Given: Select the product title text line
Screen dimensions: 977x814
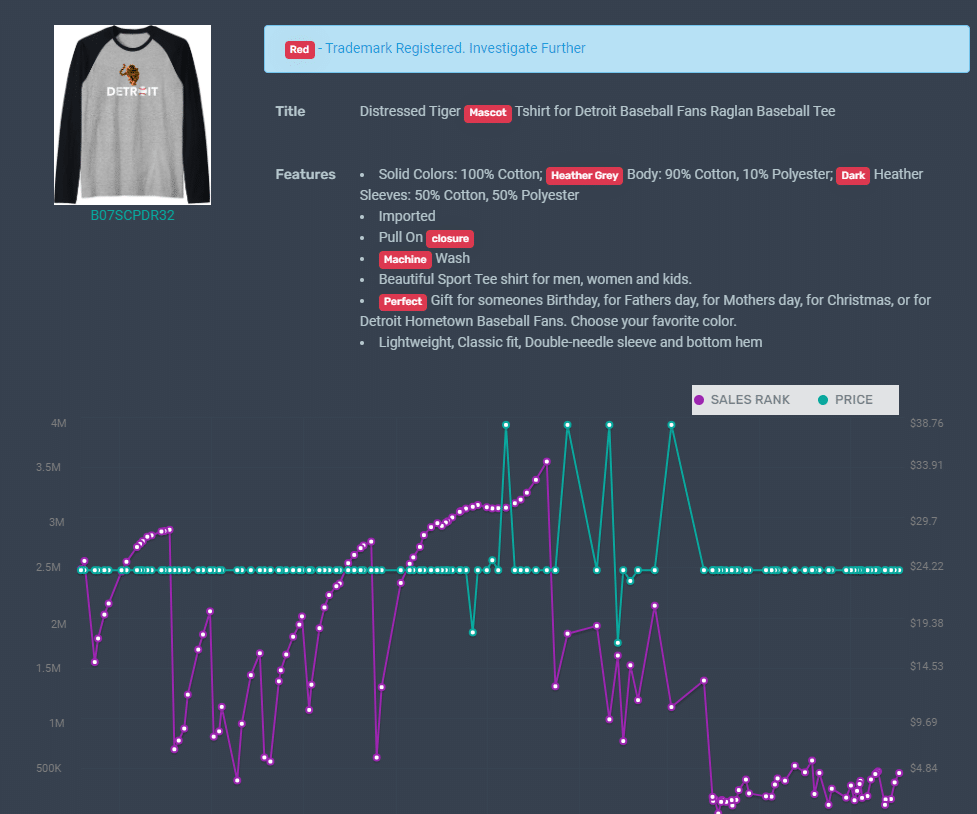Looking at the screenshot, I should pyautogui.click(x=597, y=112).
